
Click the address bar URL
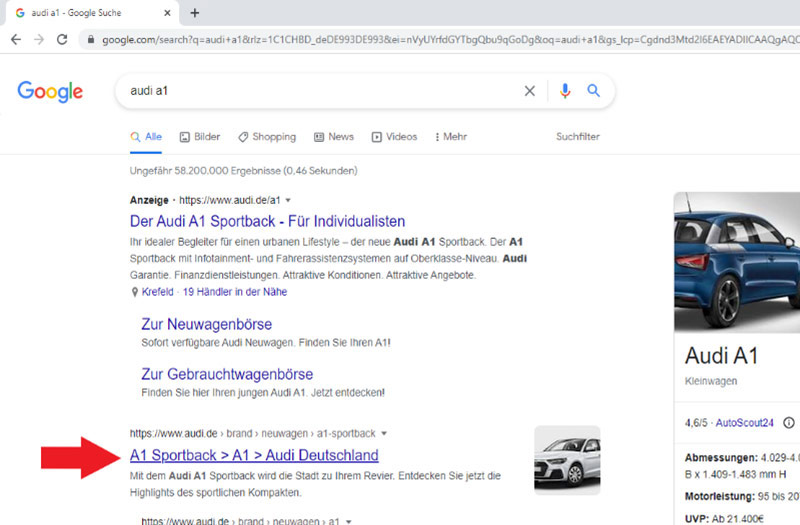[x=449, y=39]
